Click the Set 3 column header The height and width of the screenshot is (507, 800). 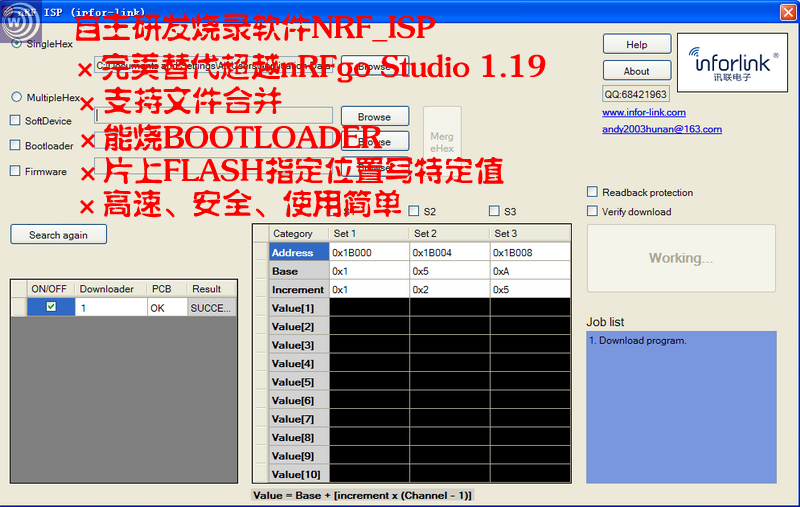click(x=530, y=233)
